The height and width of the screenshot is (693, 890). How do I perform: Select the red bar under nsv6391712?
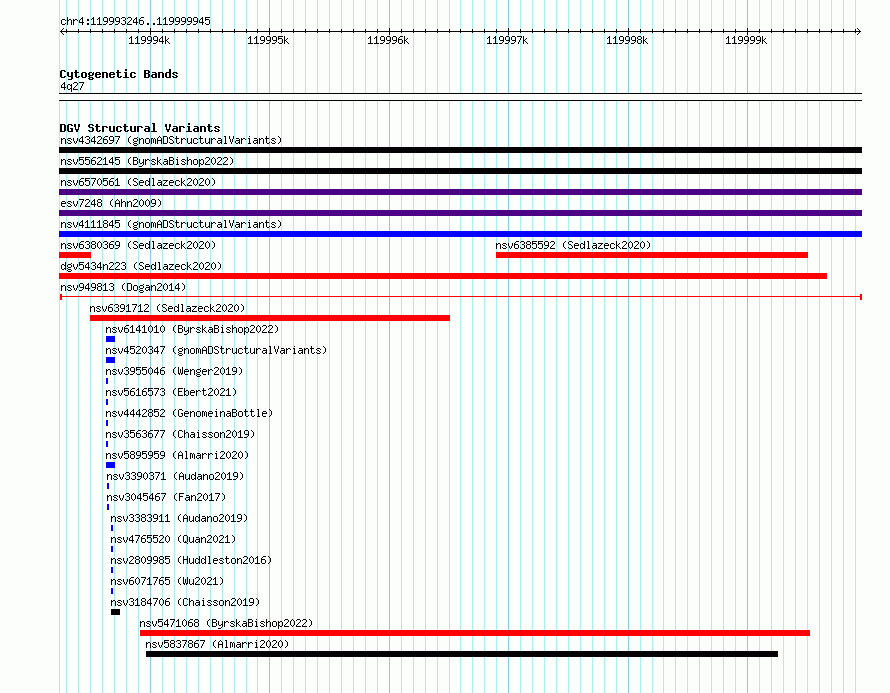point(270,318)
